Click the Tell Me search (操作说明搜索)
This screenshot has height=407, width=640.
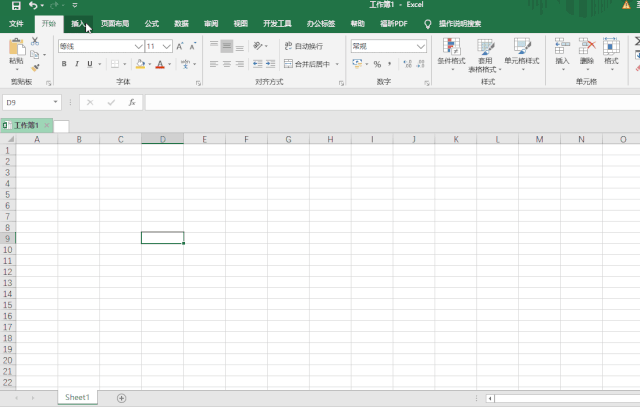(x=460, y=24)
